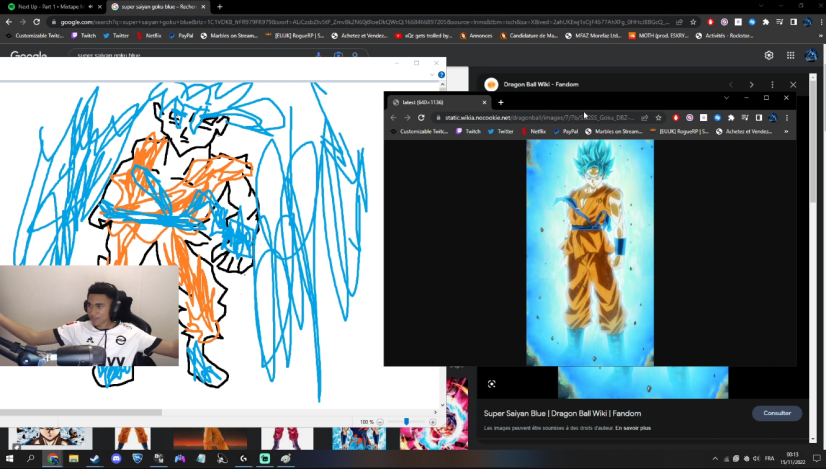This screenshot has height=469, width=826.
Task: Open the side panel icon in the Google window
Action: (793, 22)
